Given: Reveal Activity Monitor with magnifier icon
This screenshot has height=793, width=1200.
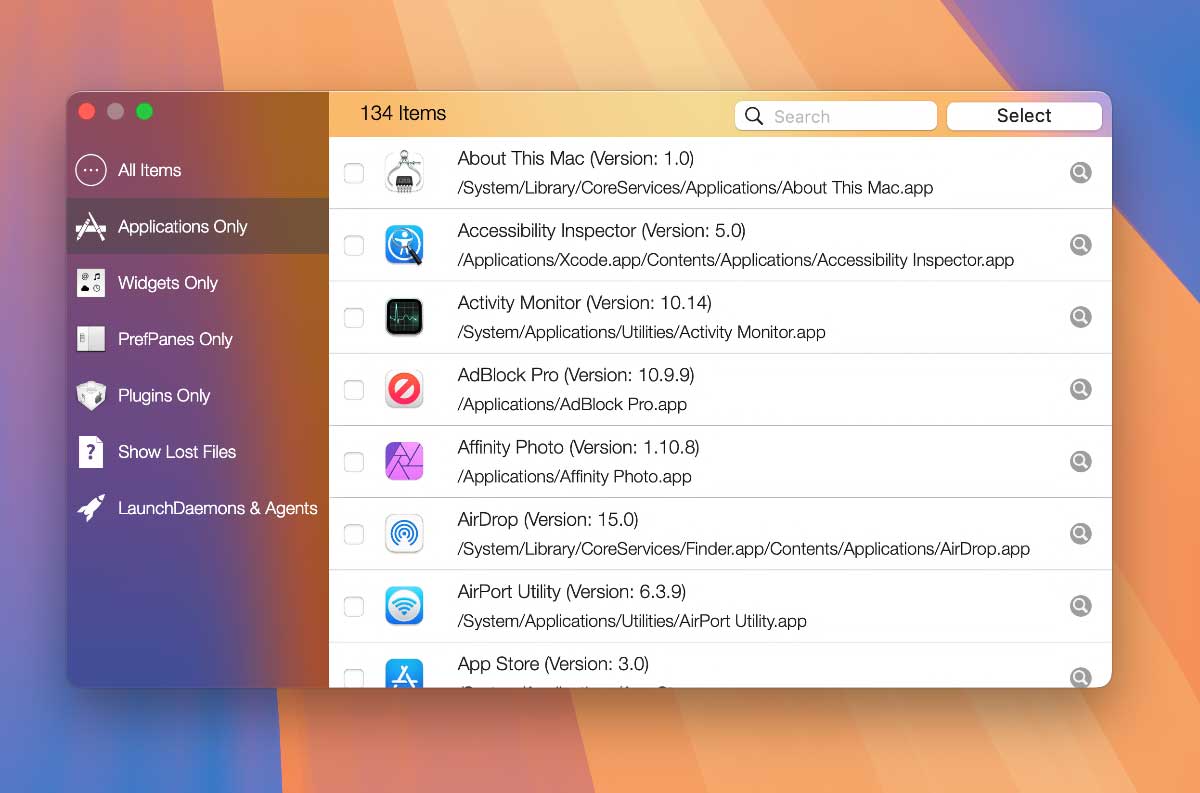Looking at the screenshot, I should point(1080,317).
